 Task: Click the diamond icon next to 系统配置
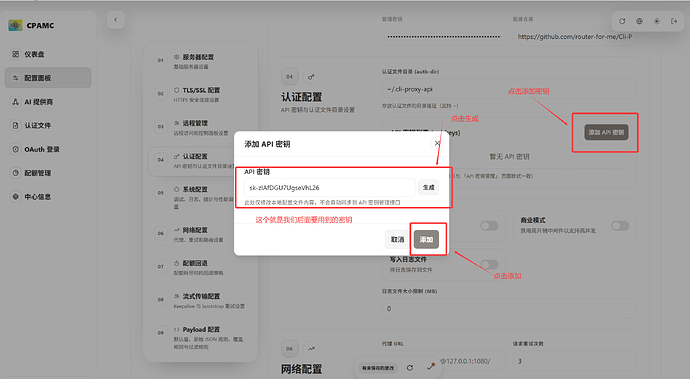(176, 189)
